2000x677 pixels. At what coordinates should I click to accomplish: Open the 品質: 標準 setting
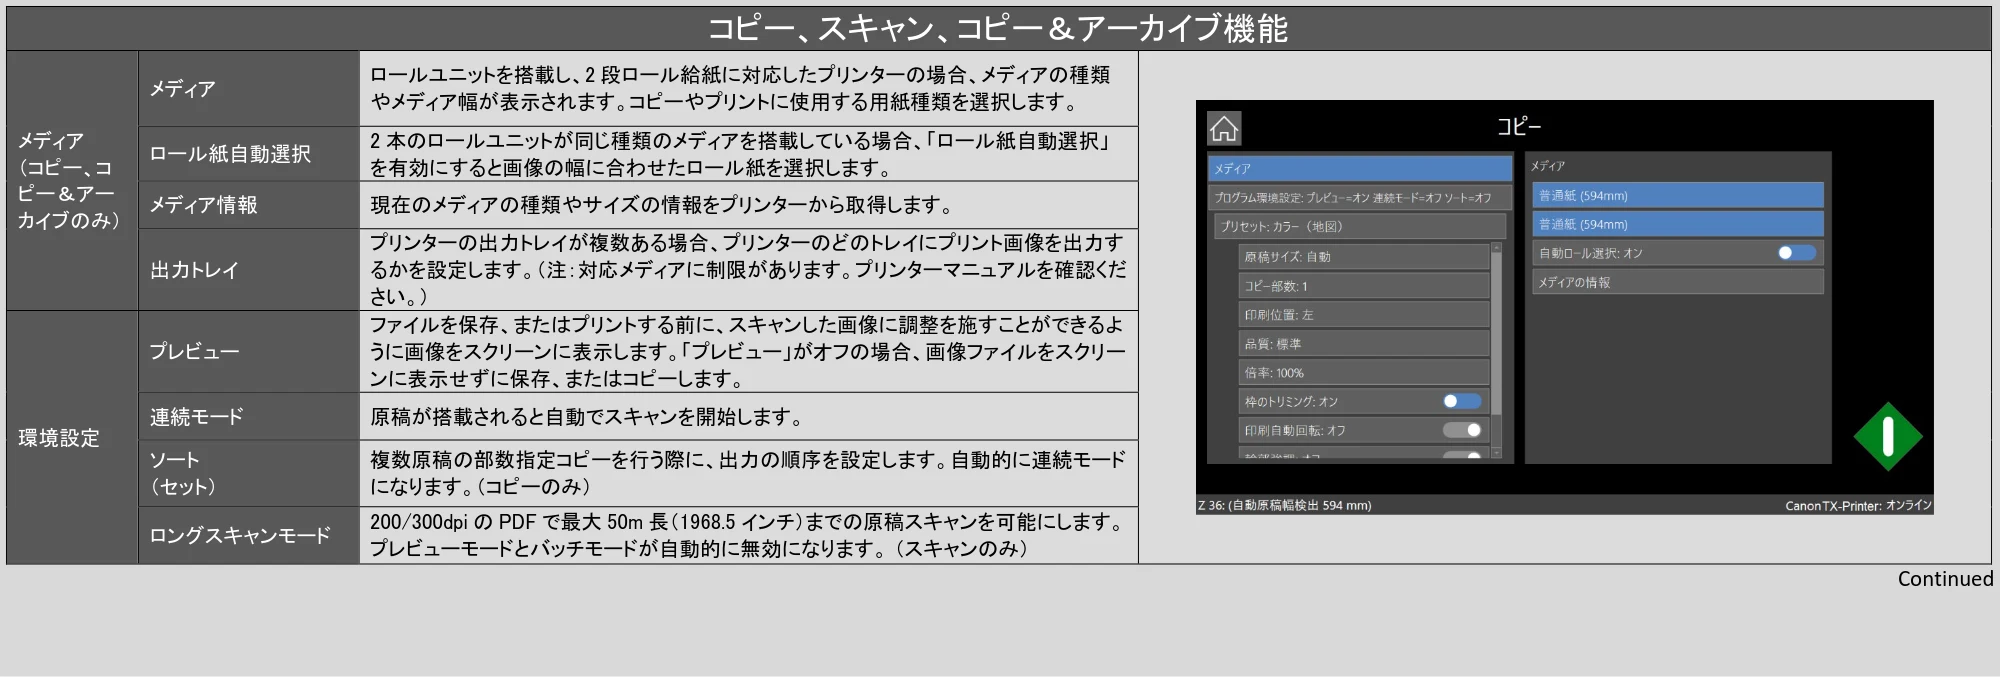coord(1364,343)
